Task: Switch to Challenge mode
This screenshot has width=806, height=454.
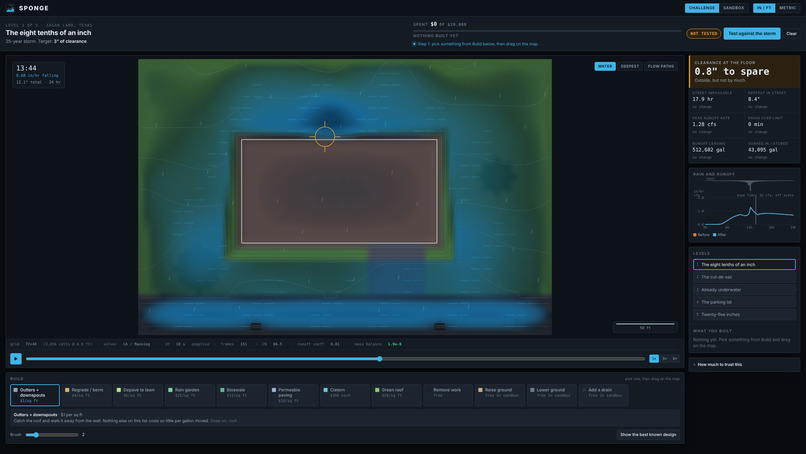Action: point(702,8)
